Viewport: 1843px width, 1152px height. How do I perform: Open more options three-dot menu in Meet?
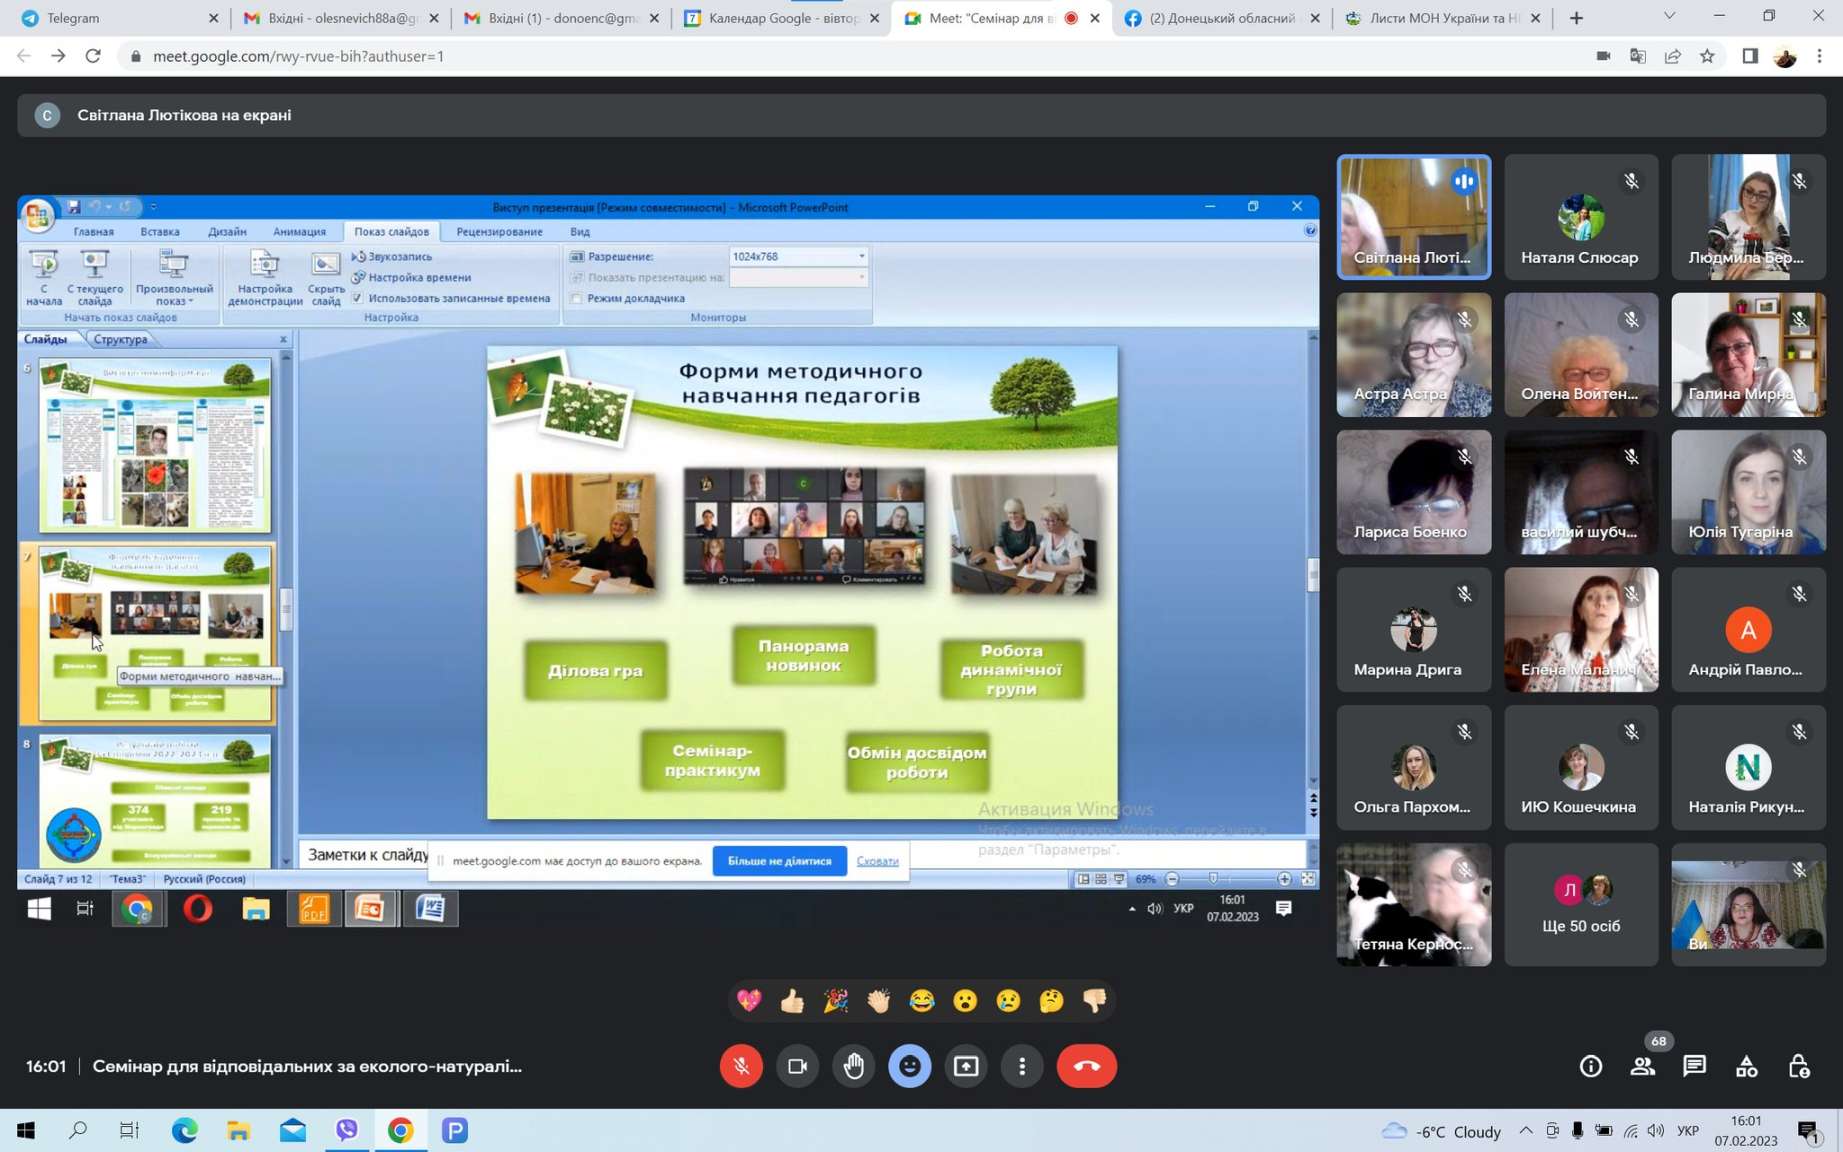pos(1021,1066)
